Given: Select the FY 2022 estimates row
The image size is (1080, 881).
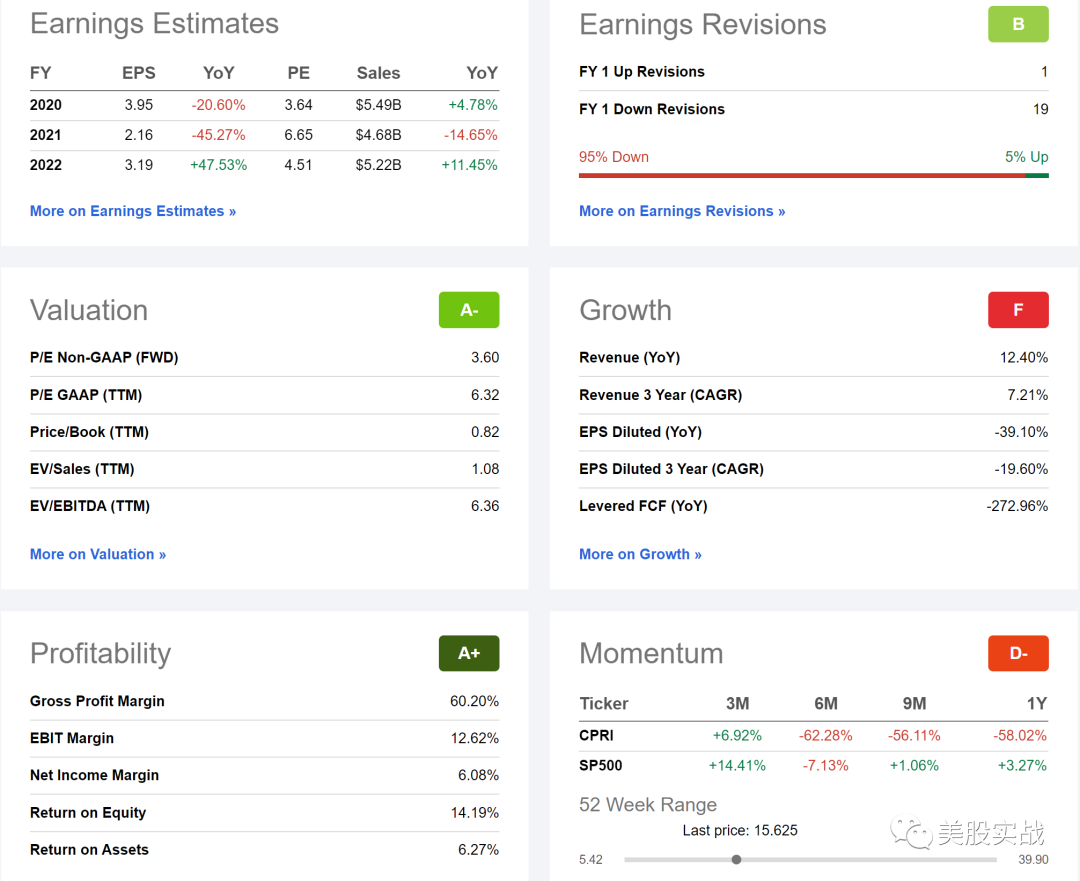Looking at the screenshot, I should (x=46, y=165).
